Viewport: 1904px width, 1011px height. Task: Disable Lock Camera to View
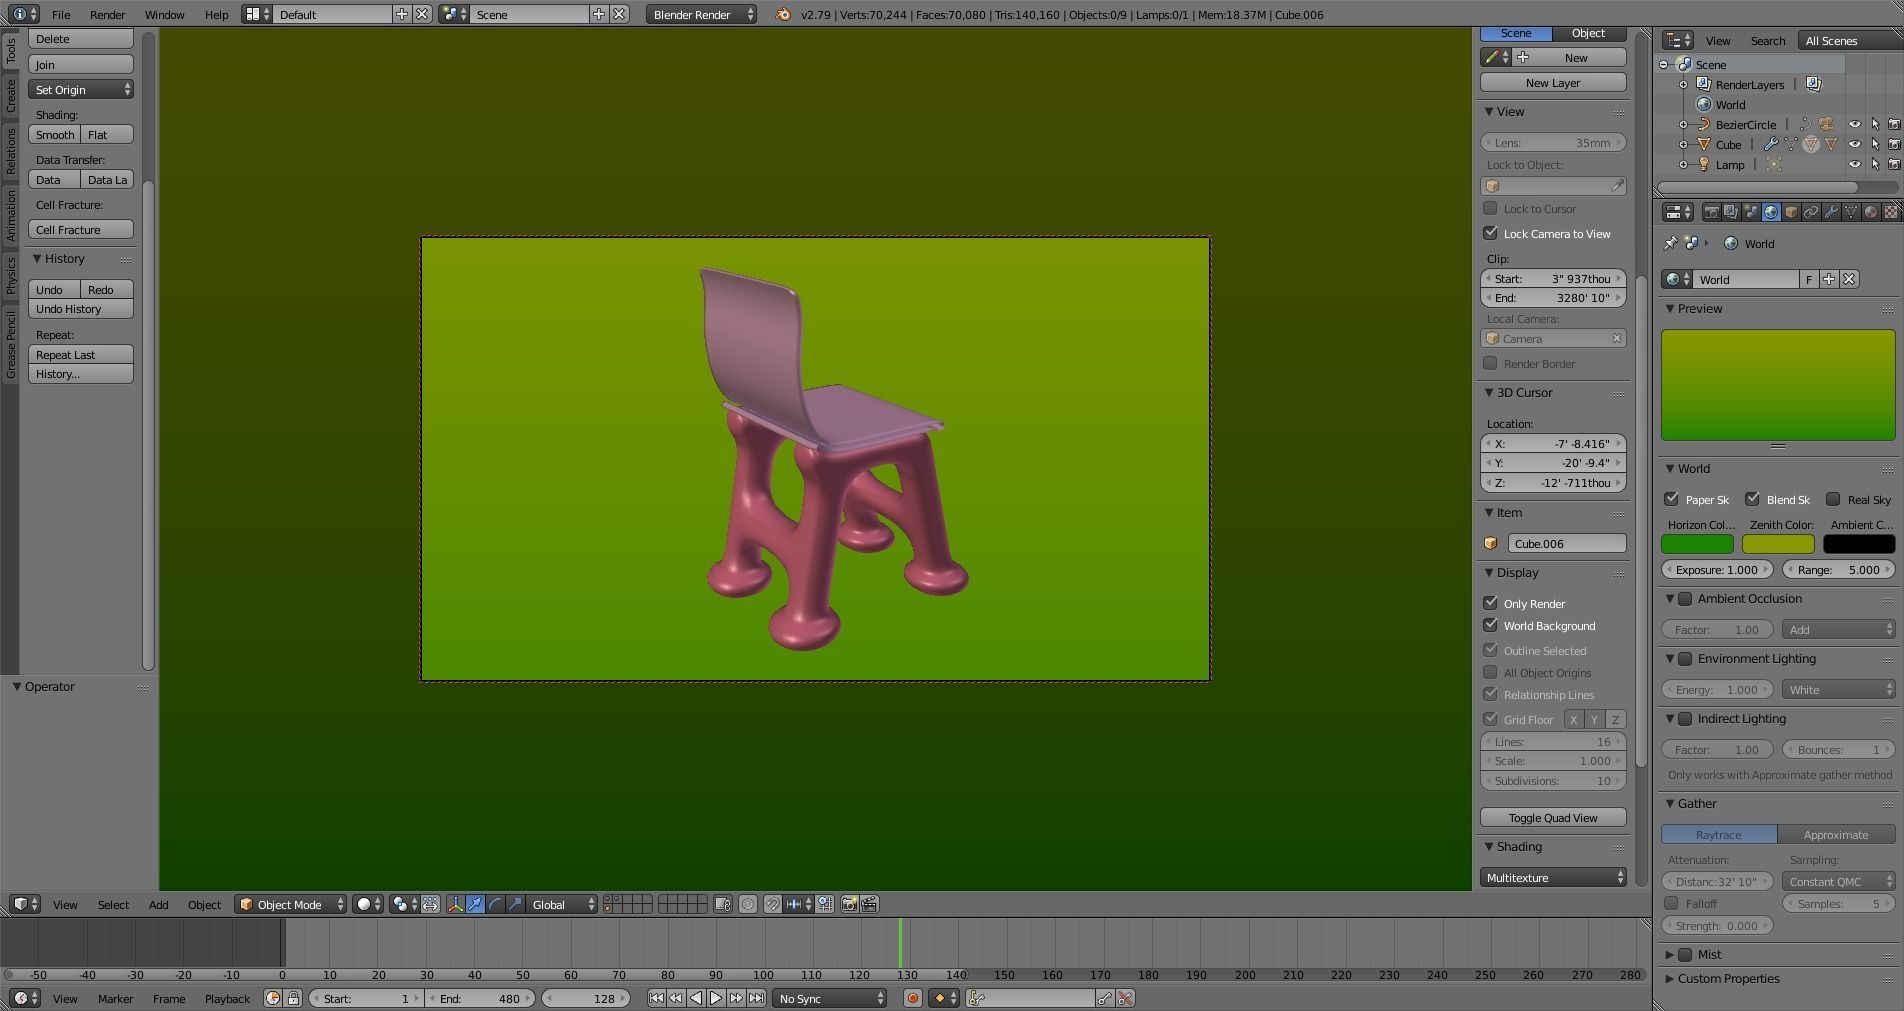[1490, 233]
